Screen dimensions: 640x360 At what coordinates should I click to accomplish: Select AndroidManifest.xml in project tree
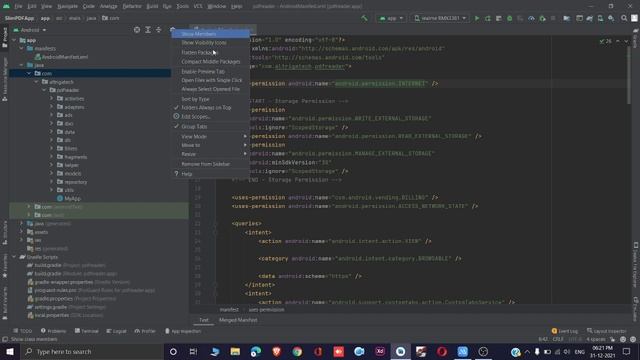click(x=61, y=57)
